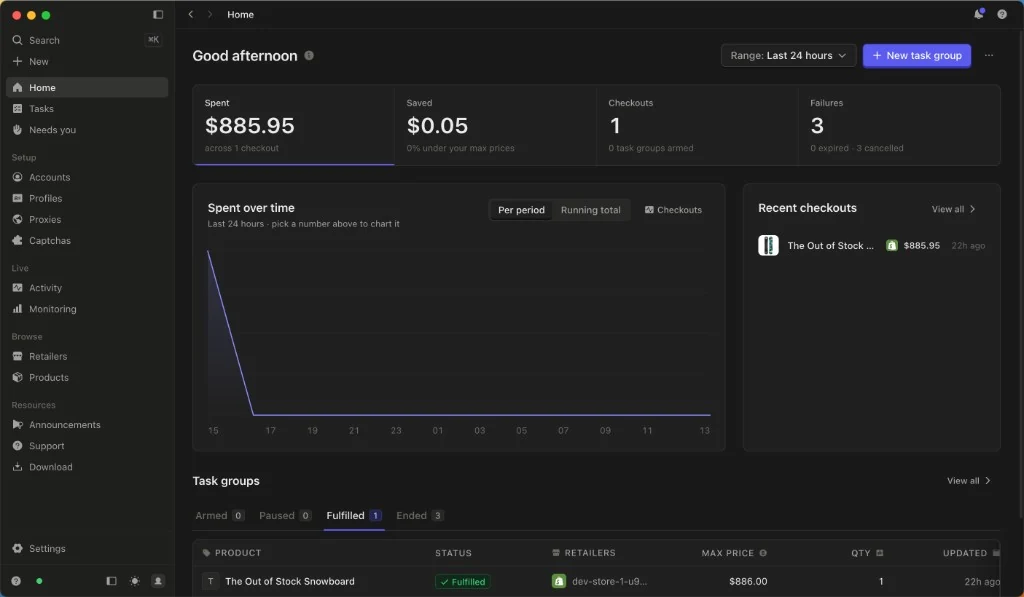Toggle the panel layout icon in footer

click(x=112, y=581)
